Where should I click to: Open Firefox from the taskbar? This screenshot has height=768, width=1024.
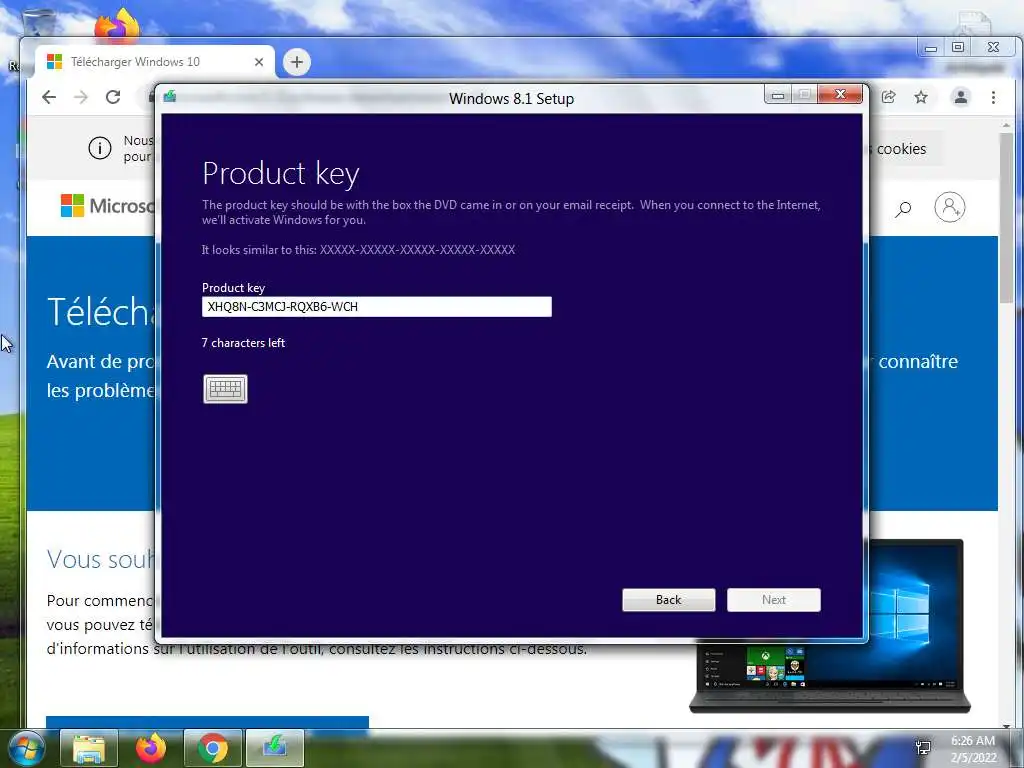[x=151, y=748]
